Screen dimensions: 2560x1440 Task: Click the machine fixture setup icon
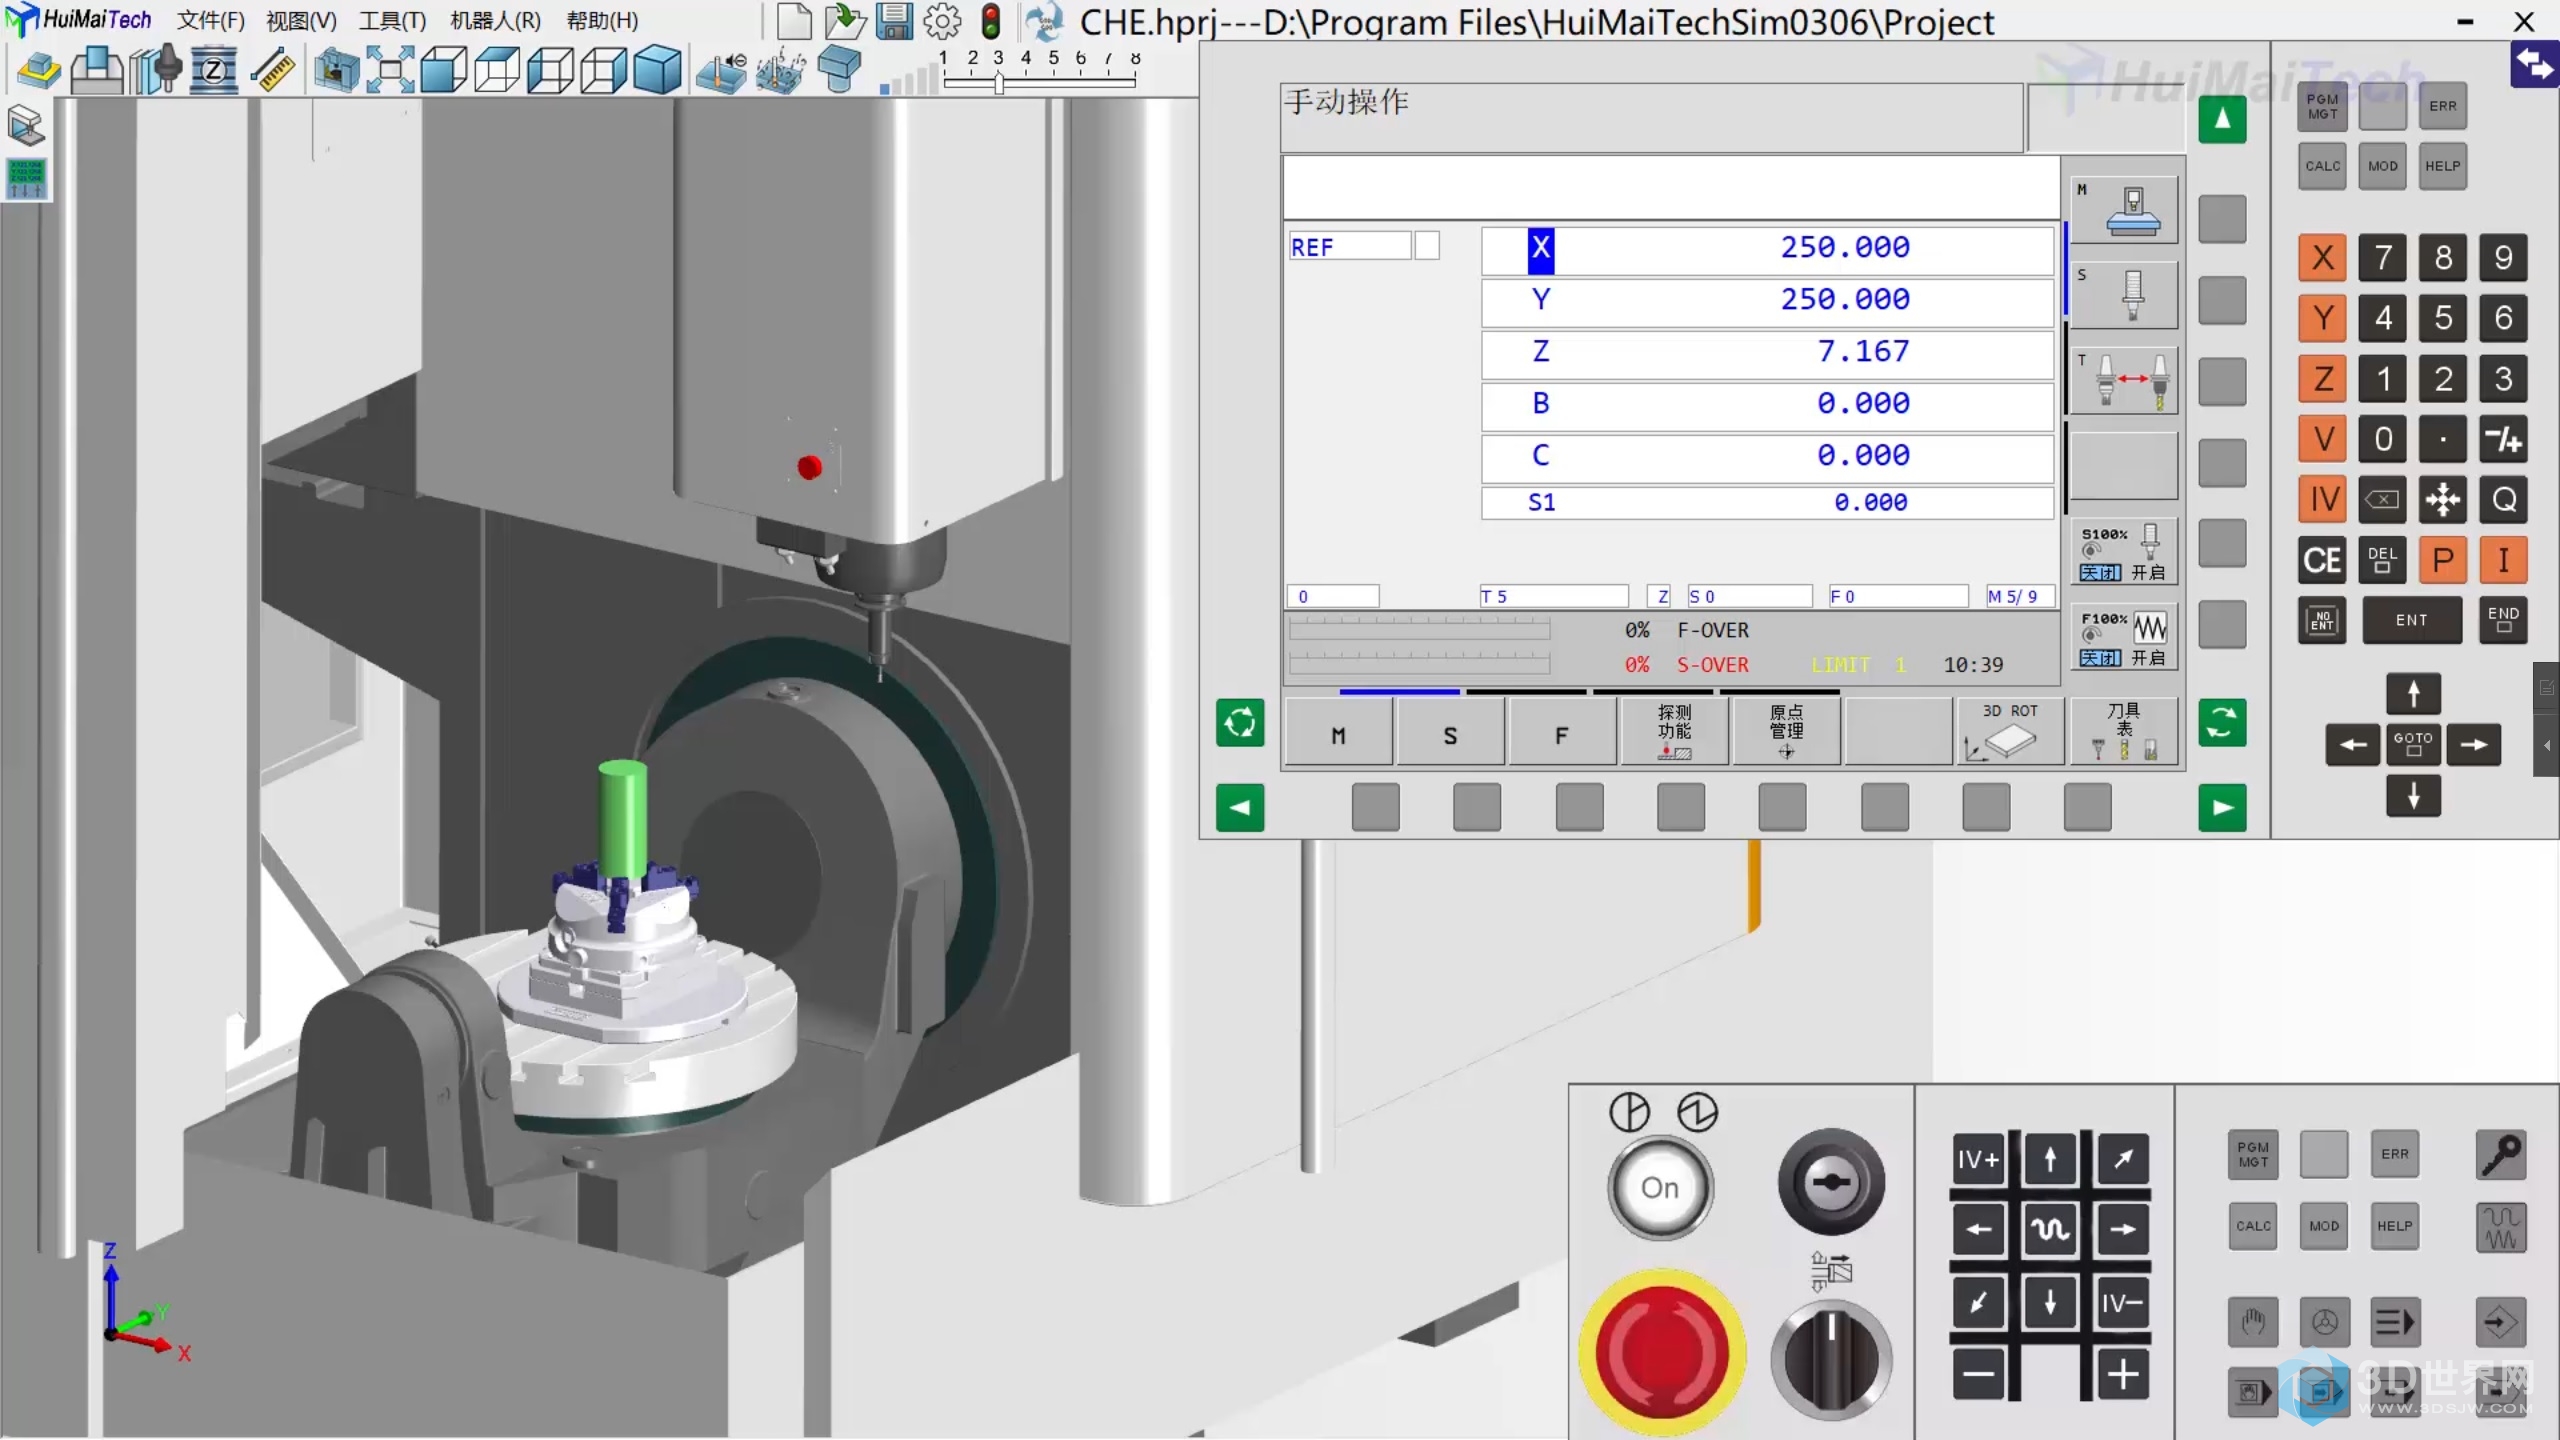coord(97,71)
